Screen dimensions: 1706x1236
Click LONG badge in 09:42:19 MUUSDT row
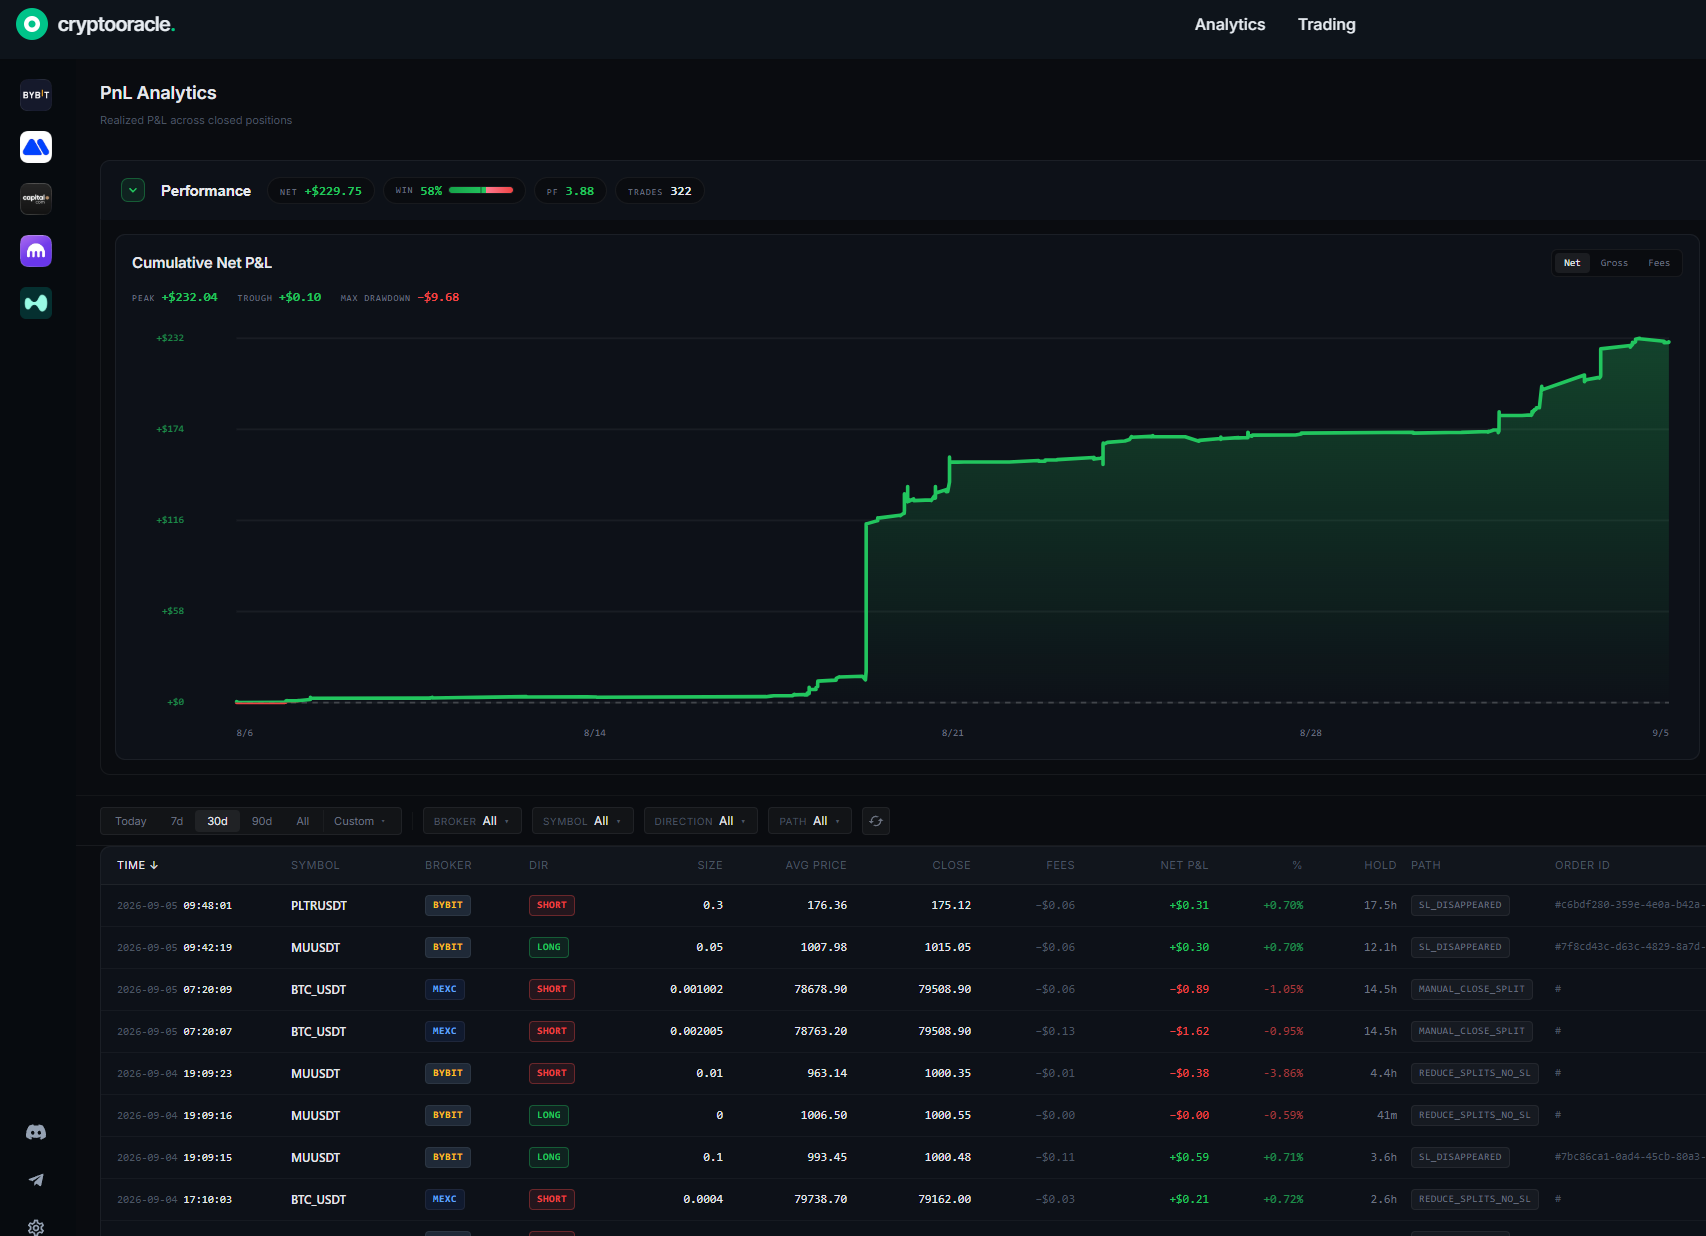click(x=549, y=947)
